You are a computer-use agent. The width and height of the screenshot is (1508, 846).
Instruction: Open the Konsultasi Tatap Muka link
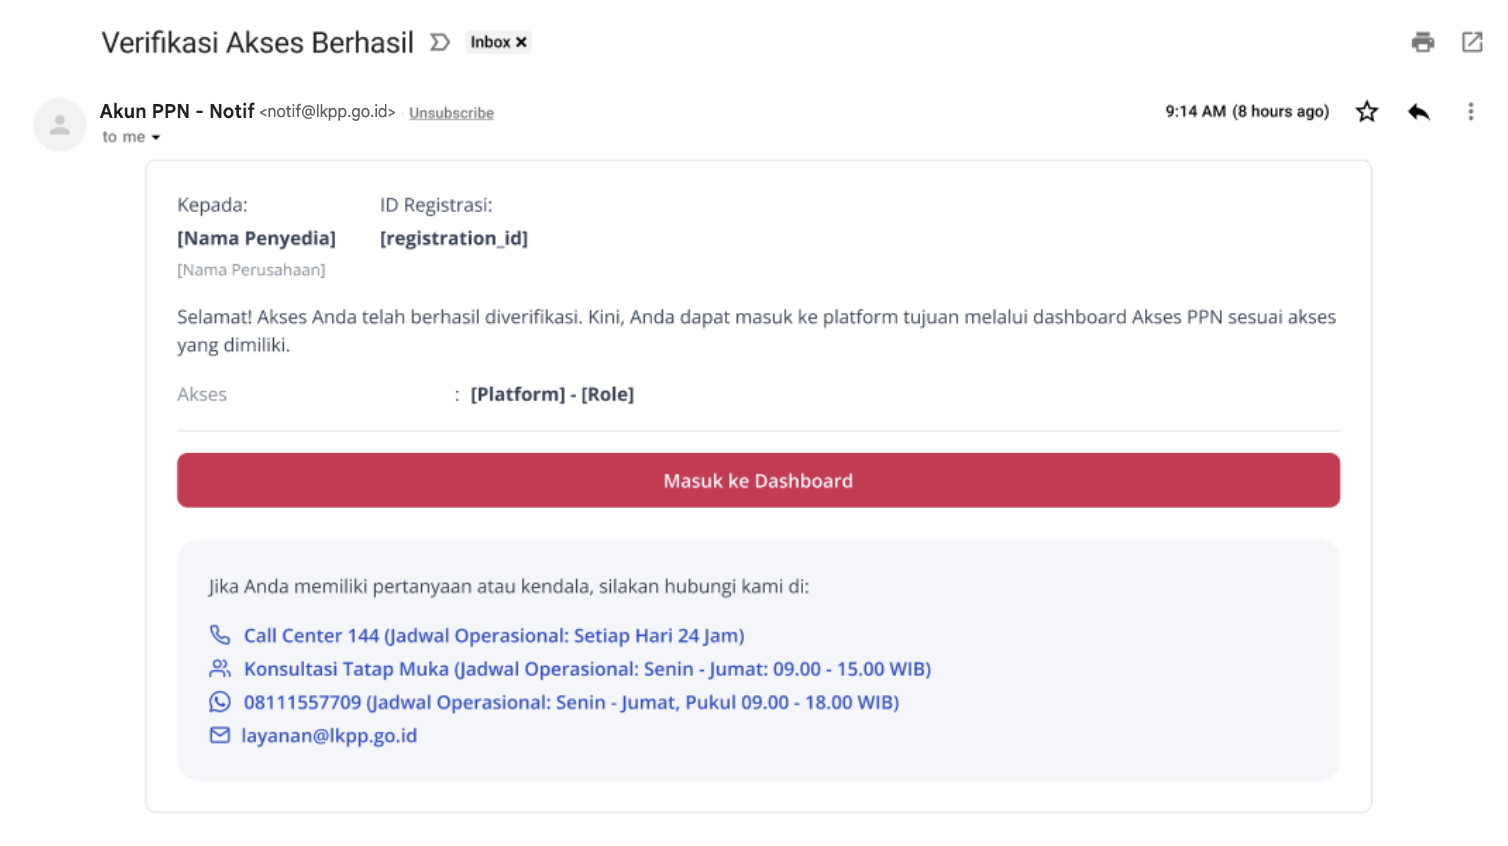point(587,669)
